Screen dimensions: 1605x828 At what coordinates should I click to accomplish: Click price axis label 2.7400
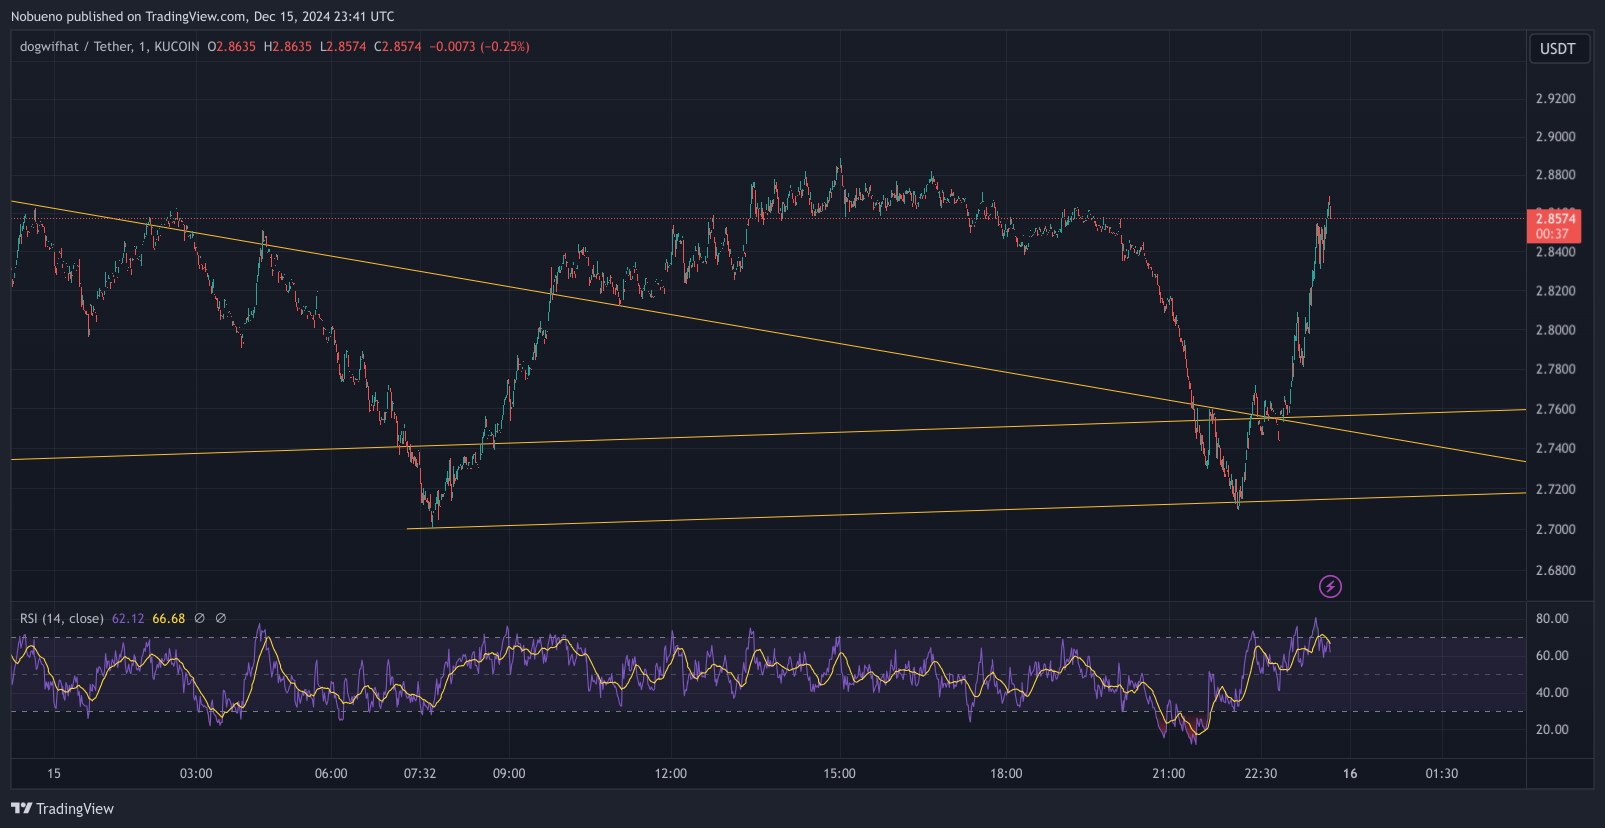(1555, 448)
